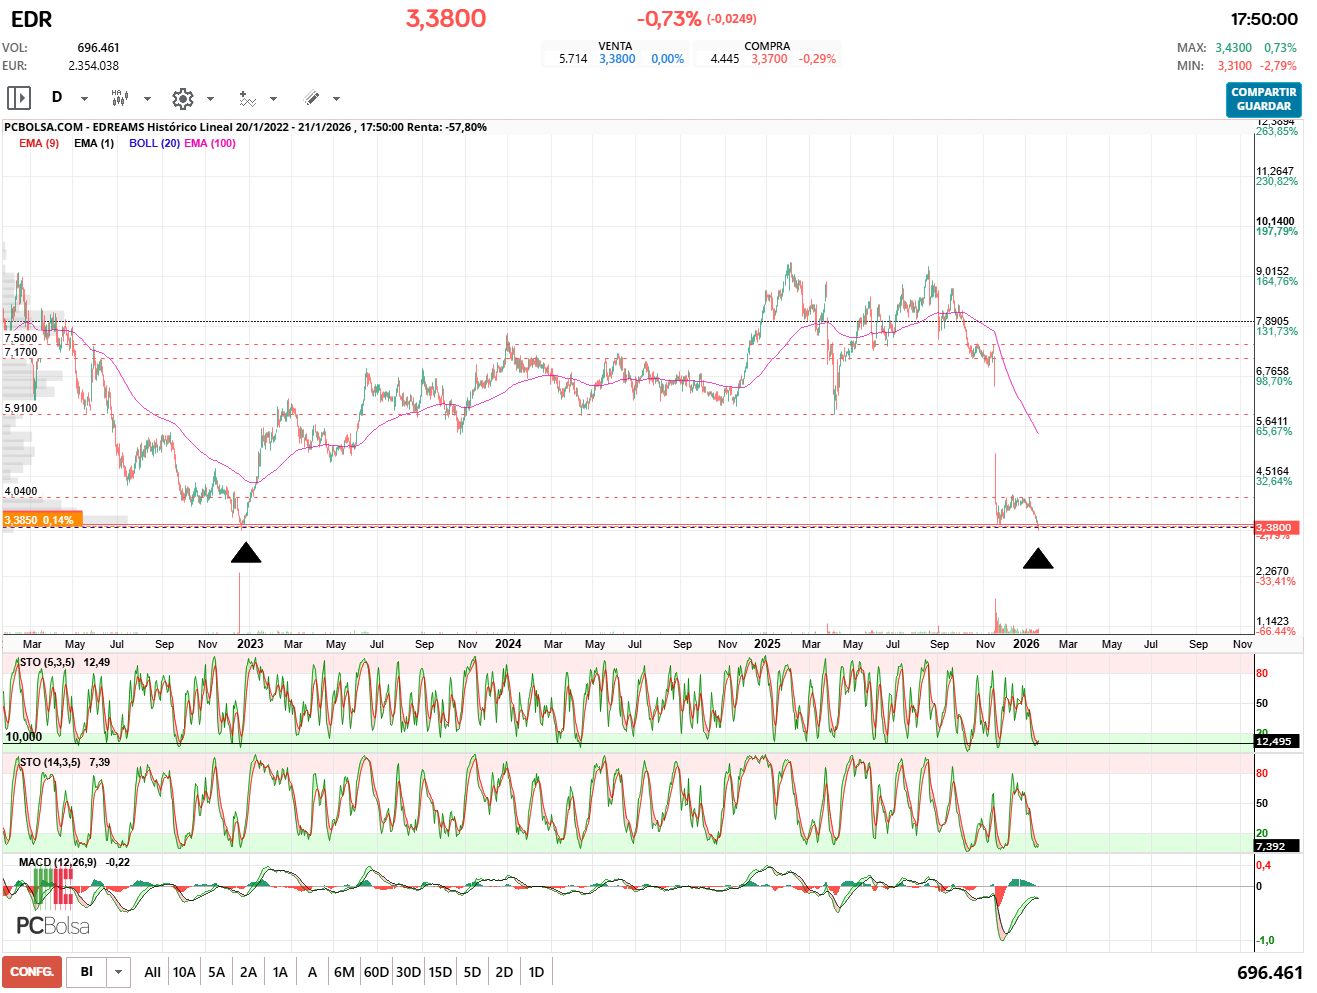
Task: Click the orange 3,3850 price level label
Action: 40,520
